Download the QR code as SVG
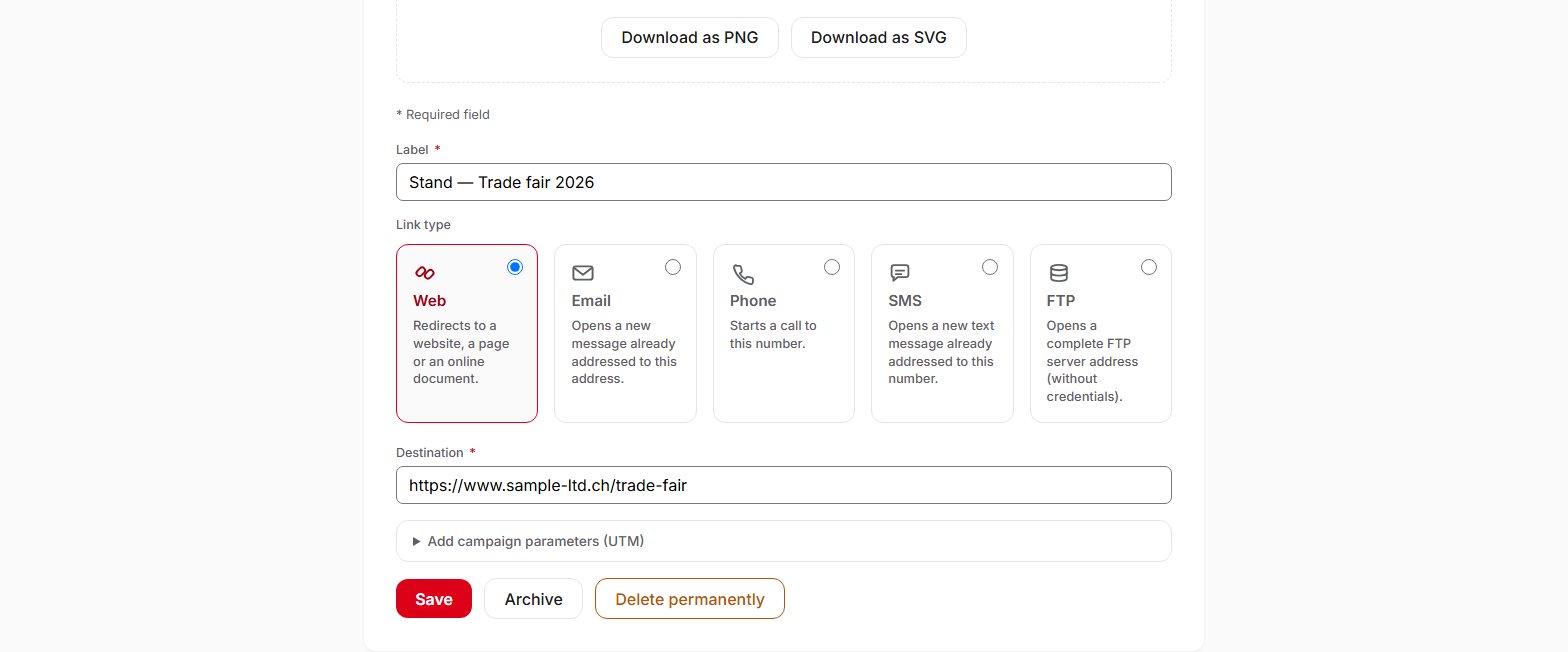1568x652 pixels. pos(879,38)
